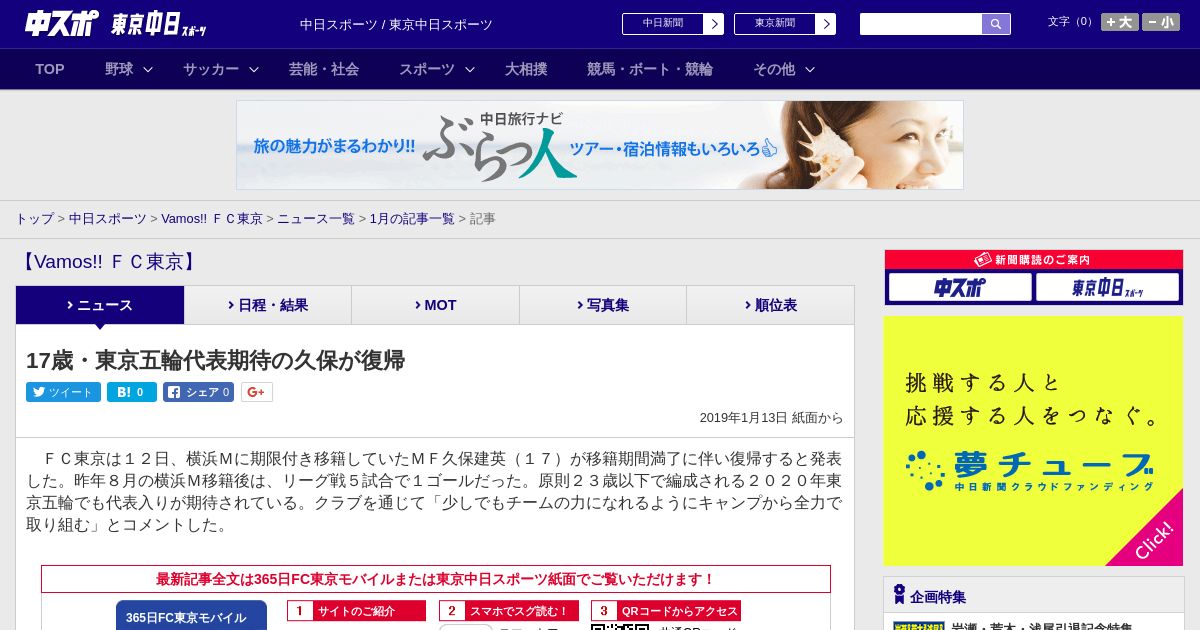Go to ニュース一覧 breadcrumb link

316,219
